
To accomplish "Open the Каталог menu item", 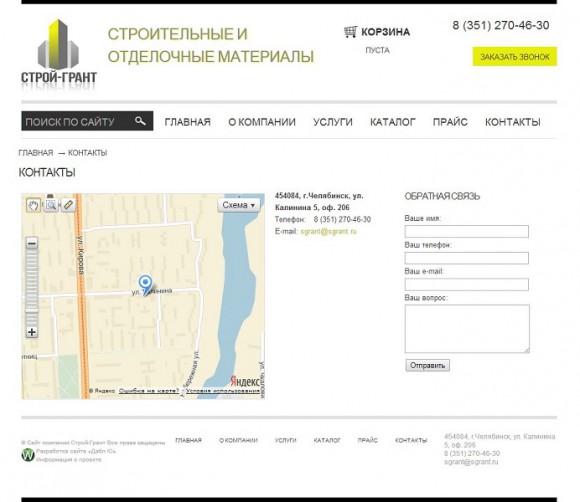I will coord(393,122).
